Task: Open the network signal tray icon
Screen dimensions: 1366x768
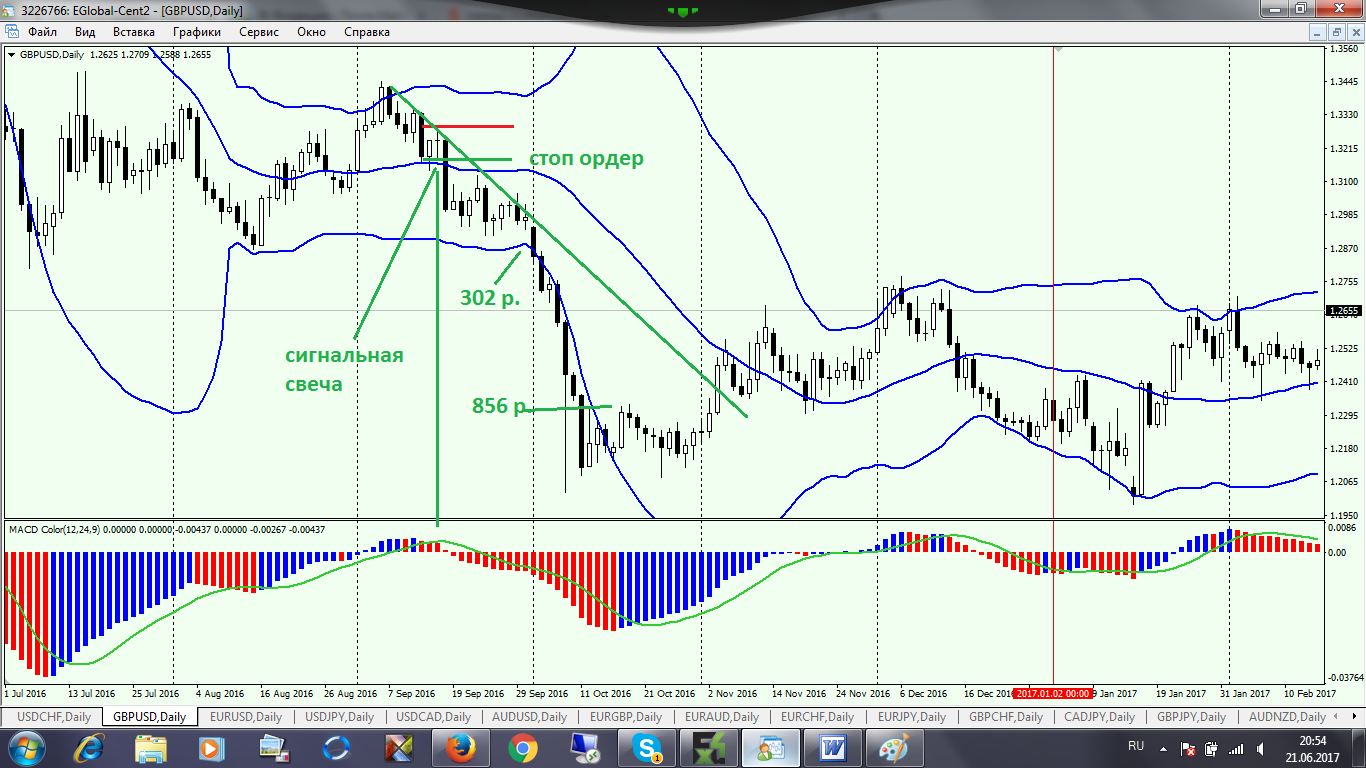Action: pos(1237,747)
